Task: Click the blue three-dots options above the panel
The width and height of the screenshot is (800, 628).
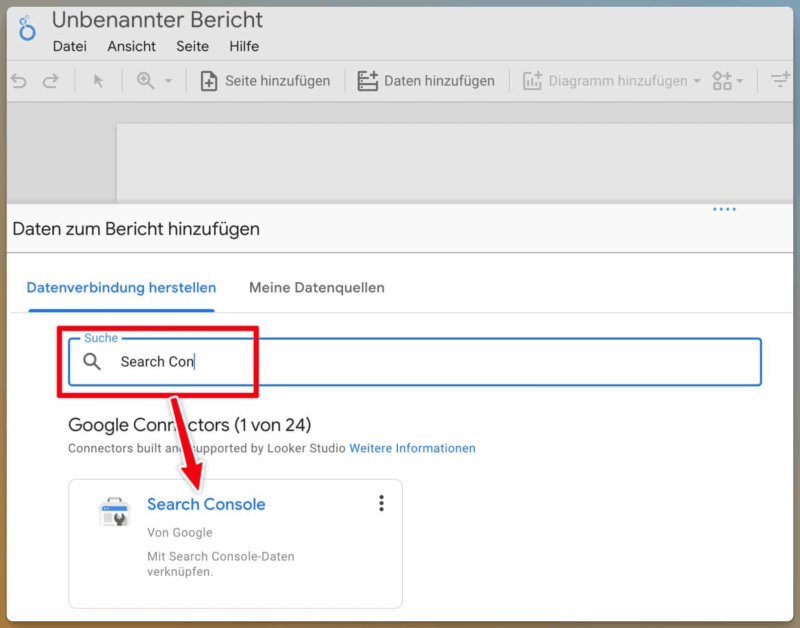Action: (x=724, y=209)
